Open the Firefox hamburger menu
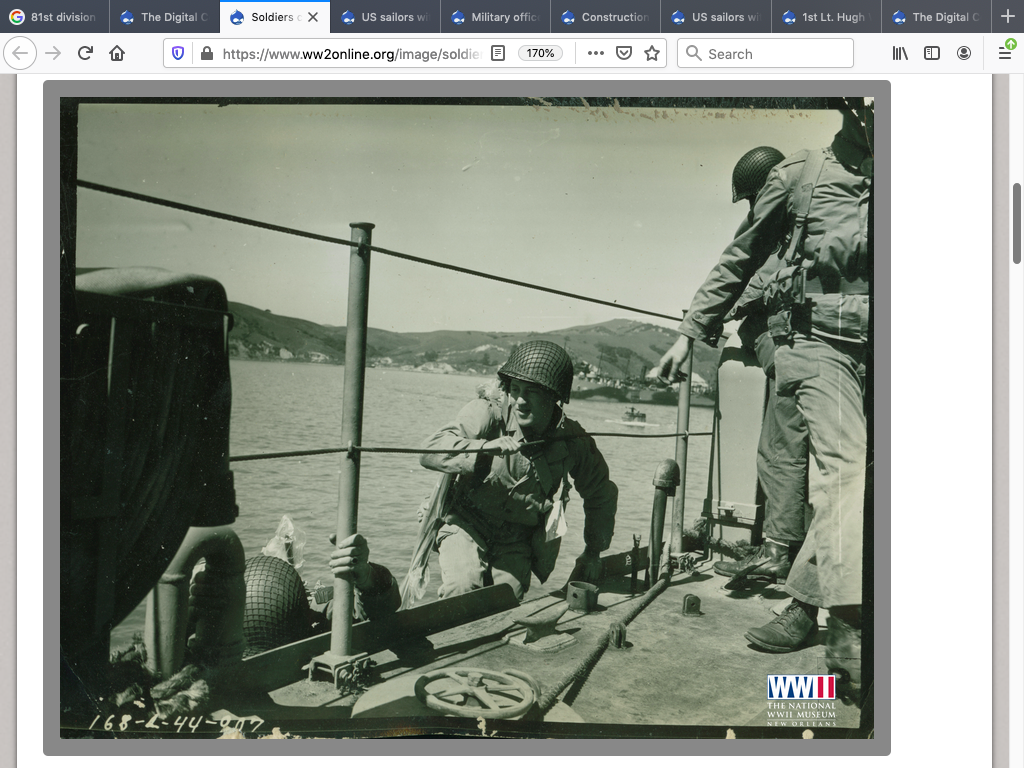This screenshot has width=1024, height=768. (1005, 53)
